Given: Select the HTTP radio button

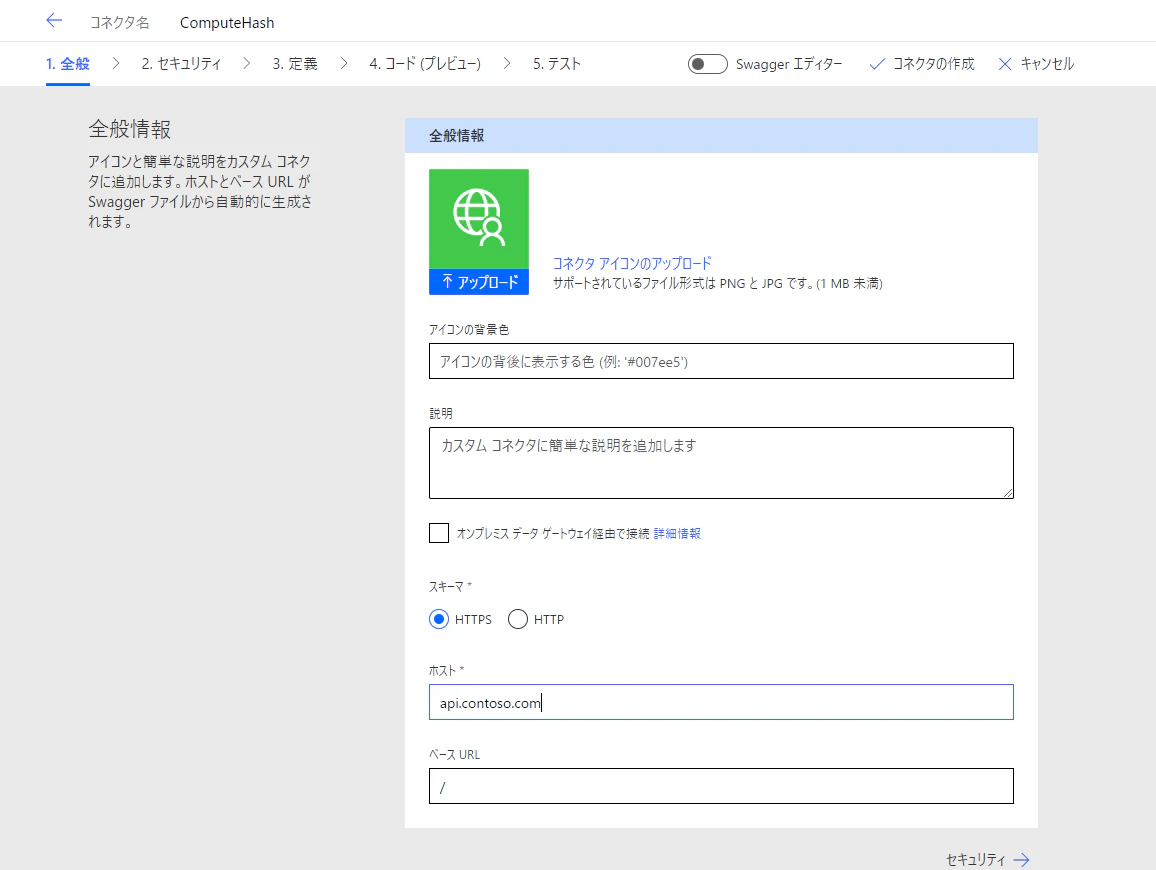Looking at the screenshot, I should tap(518, 619).
